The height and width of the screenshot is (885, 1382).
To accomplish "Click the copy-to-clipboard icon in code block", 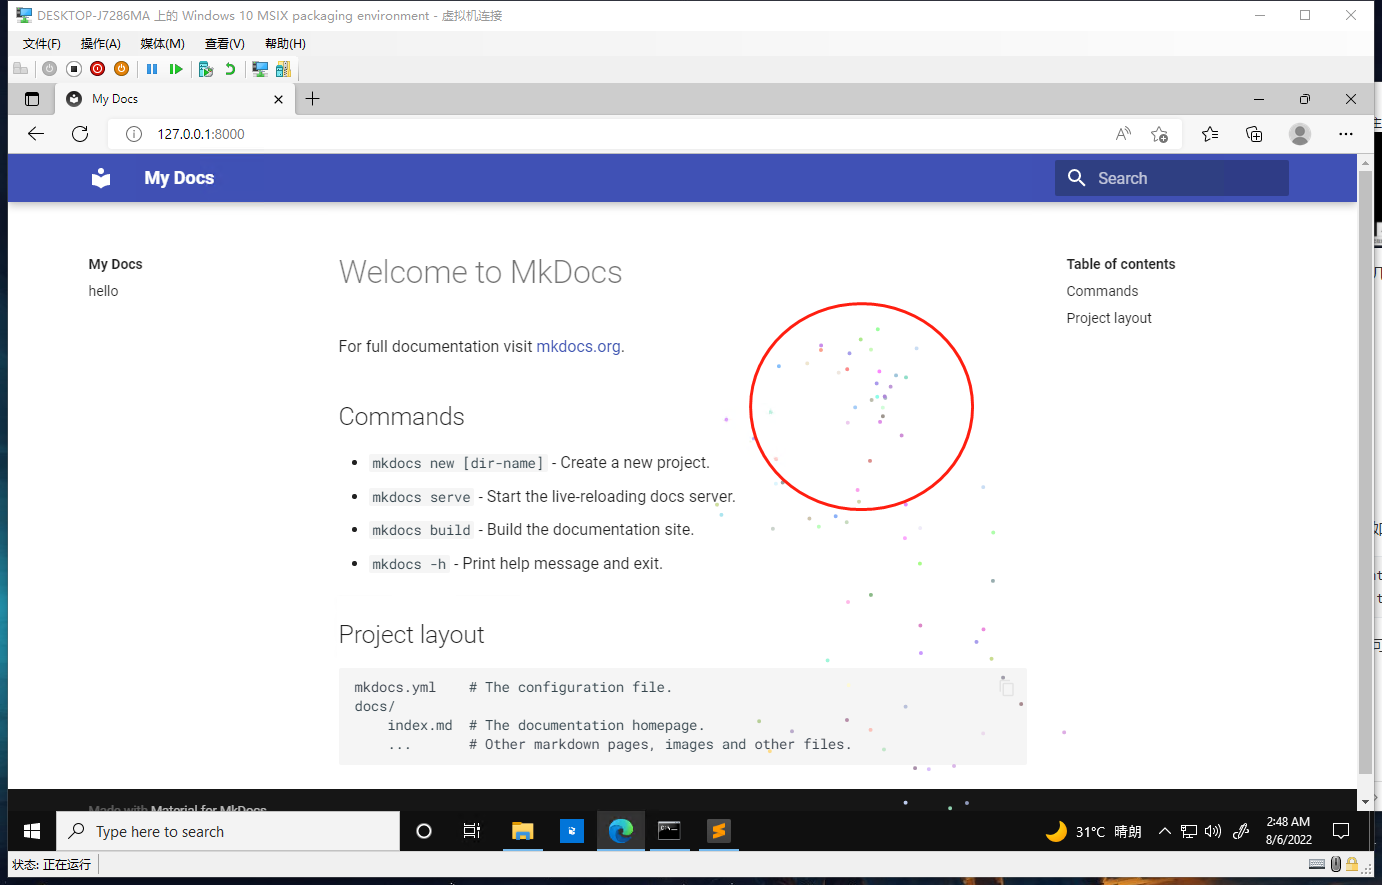I will pyautogui.click(x=1007, y=688).
